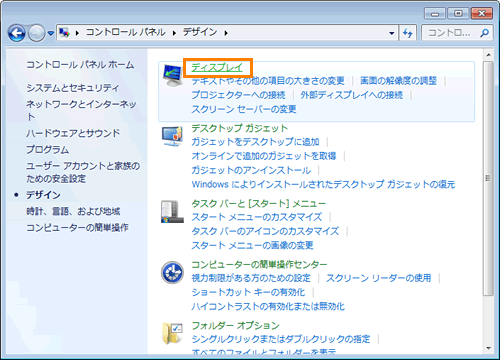
Task: Click コントロール パネル breadcrumb in address bar
Action: 126,32
